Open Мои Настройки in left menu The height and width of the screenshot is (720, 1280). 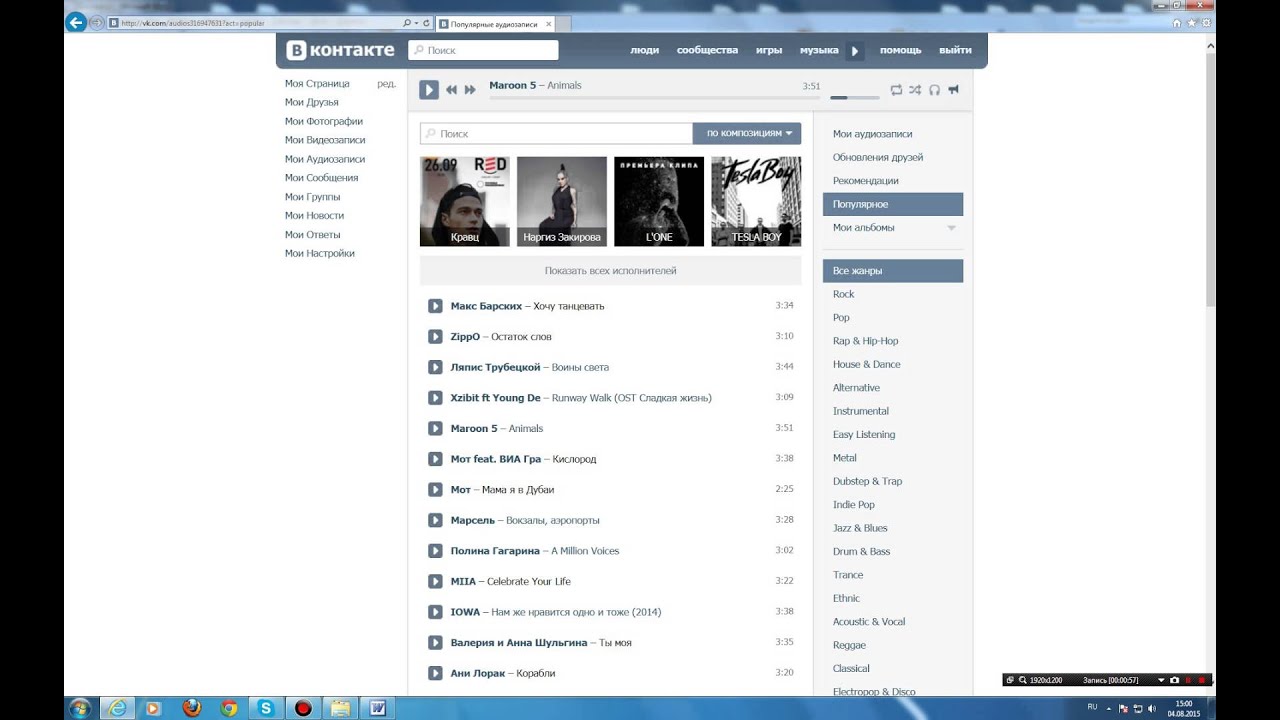(320, 253)
